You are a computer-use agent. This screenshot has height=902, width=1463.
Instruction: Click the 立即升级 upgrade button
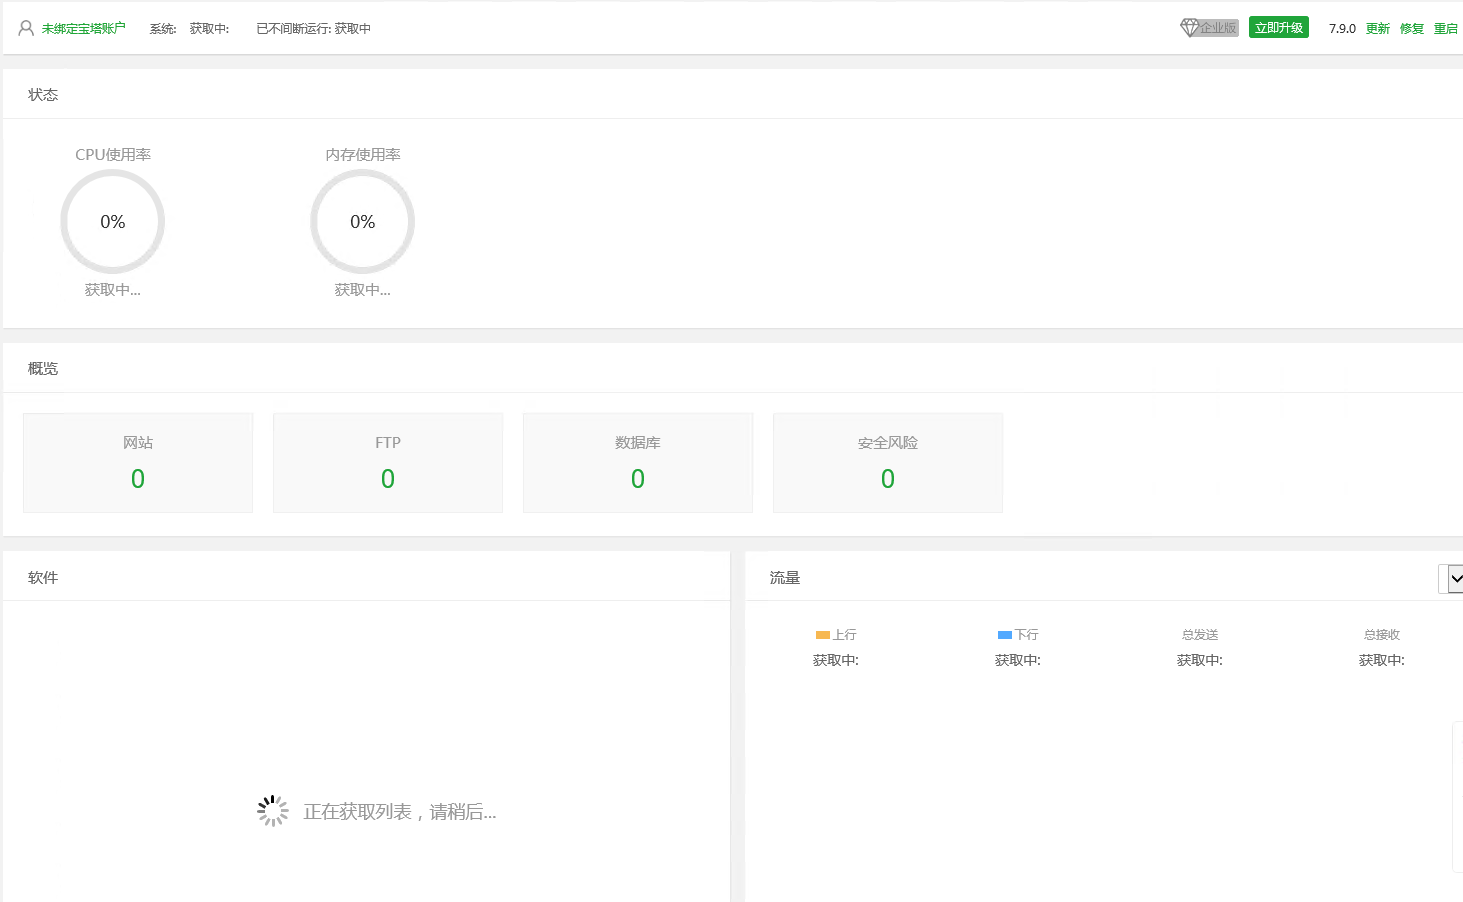1279,28
